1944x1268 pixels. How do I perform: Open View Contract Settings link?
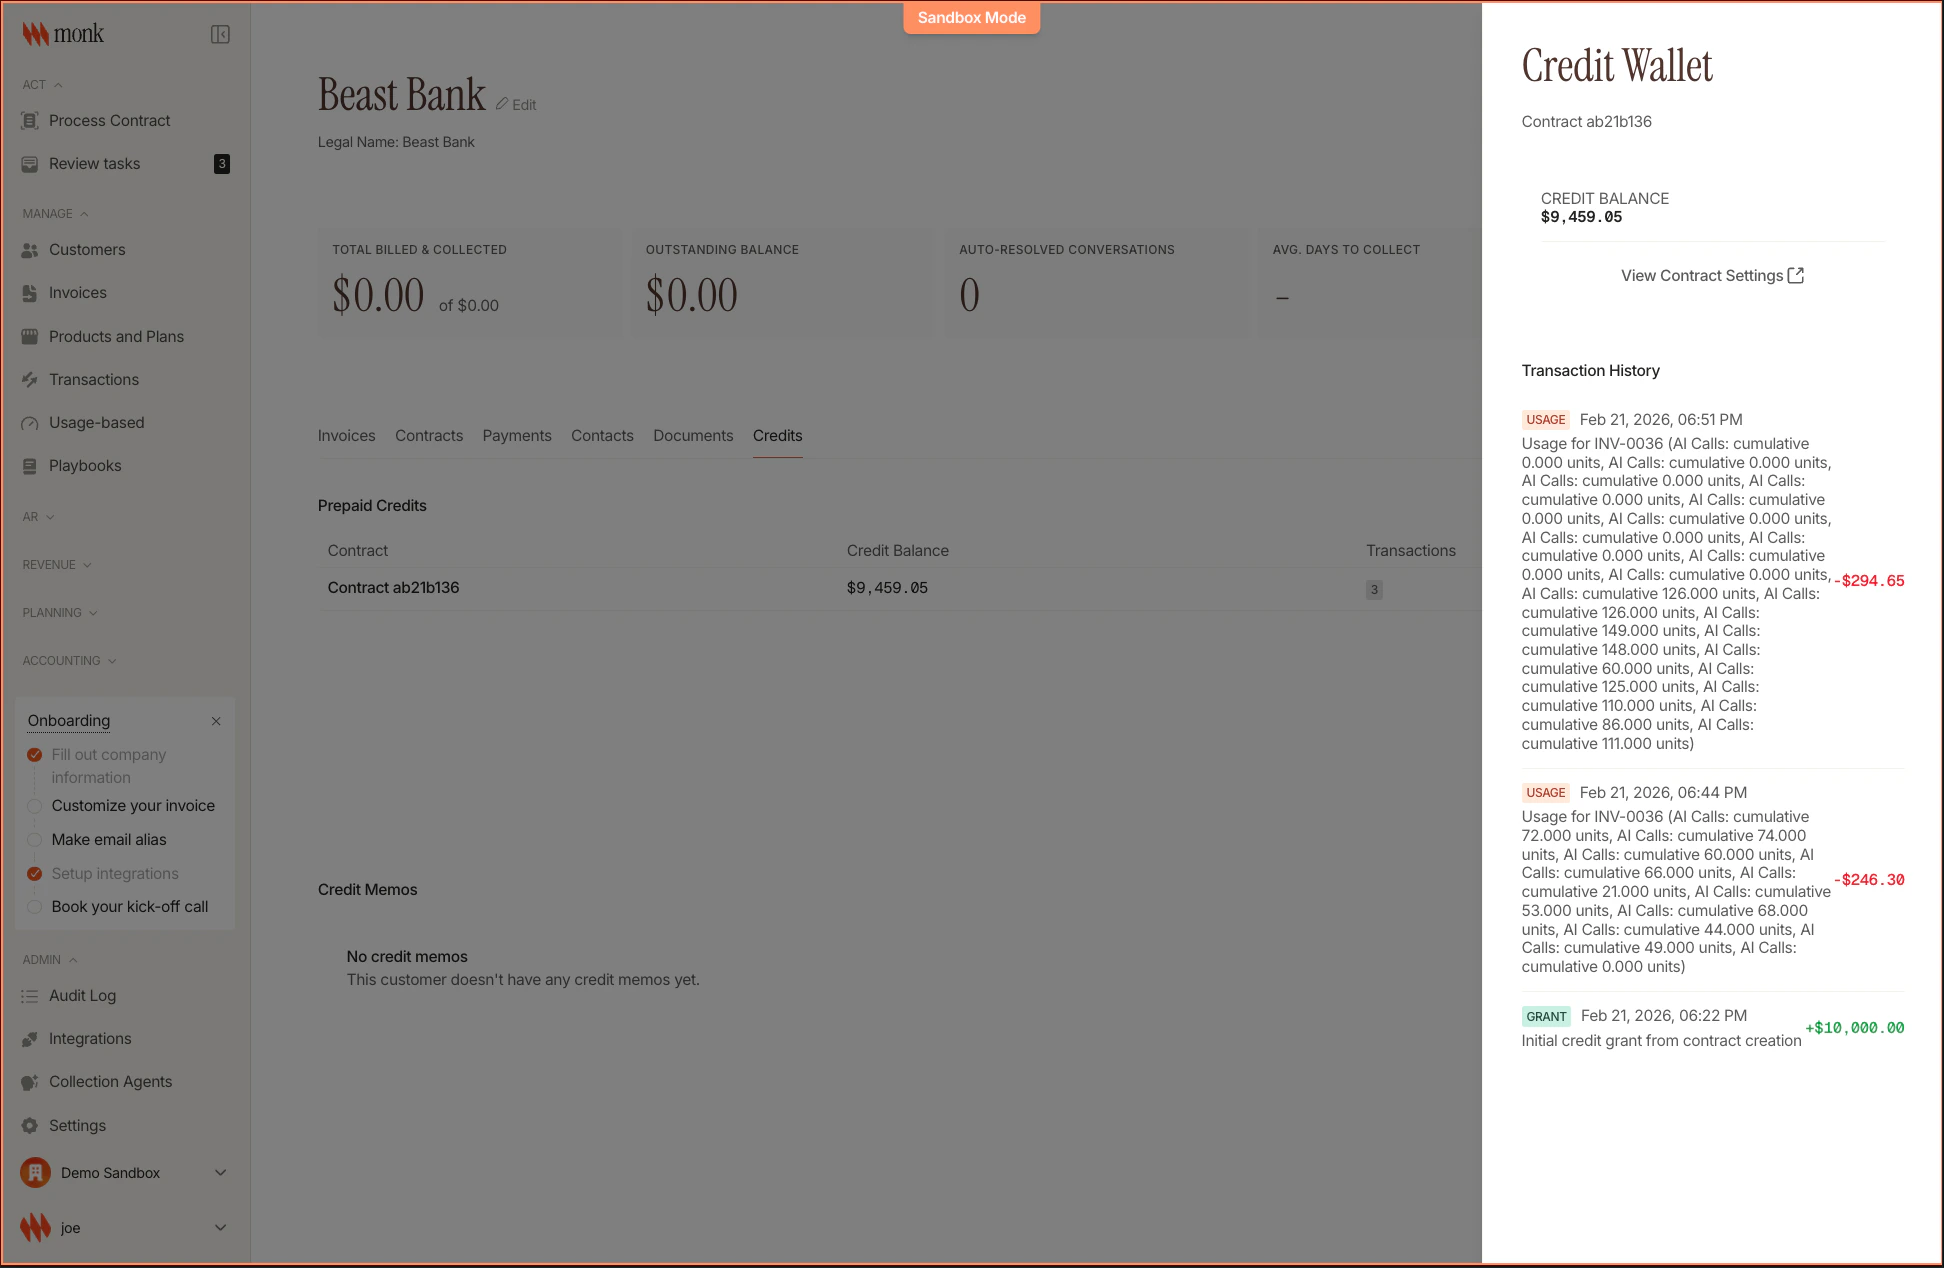pos(1712,275)
